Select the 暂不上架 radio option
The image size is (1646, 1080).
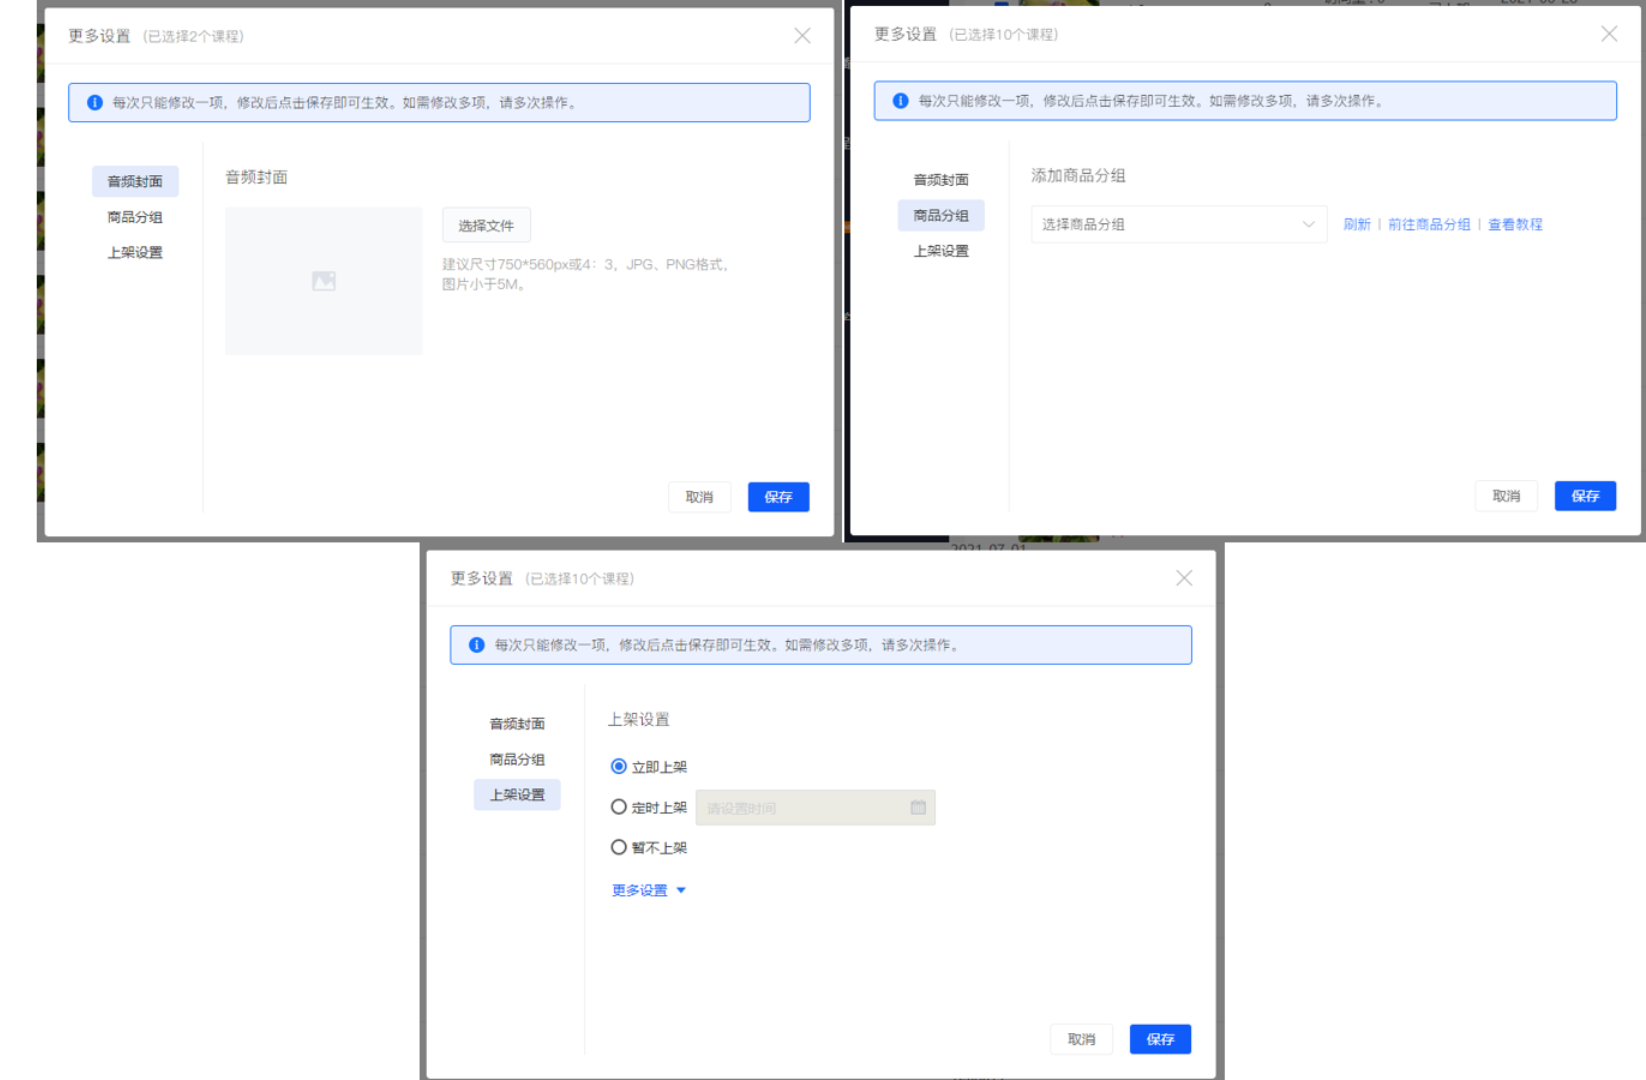click(619, 847)
